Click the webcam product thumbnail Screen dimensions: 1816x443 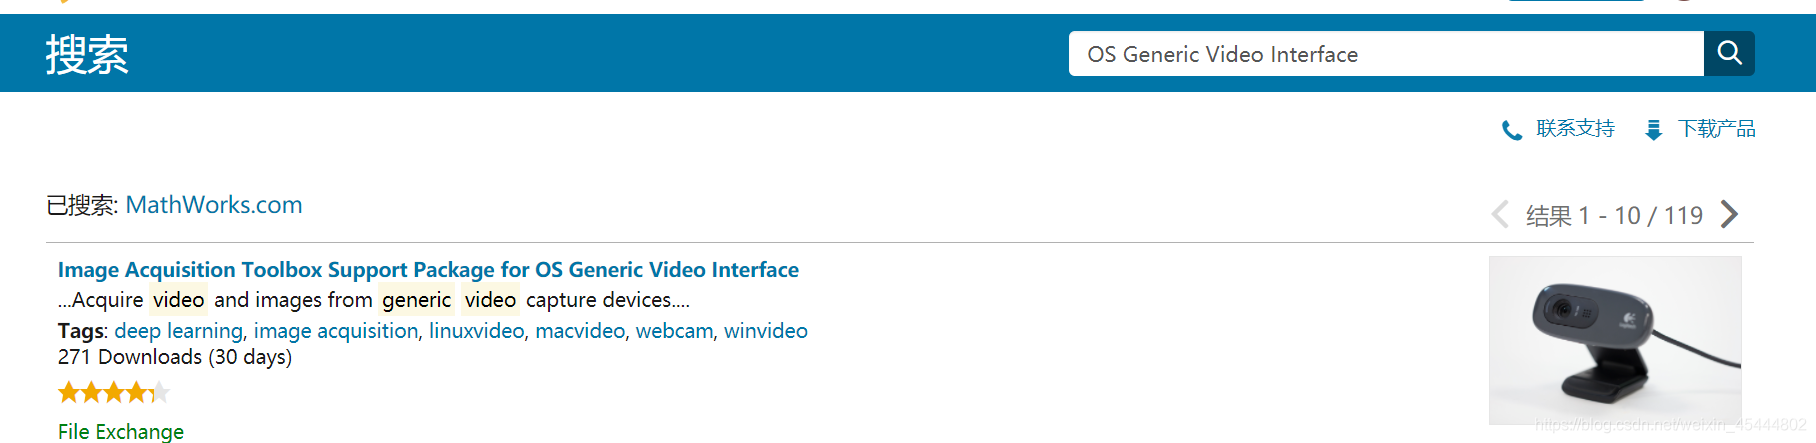[1614, 340]
